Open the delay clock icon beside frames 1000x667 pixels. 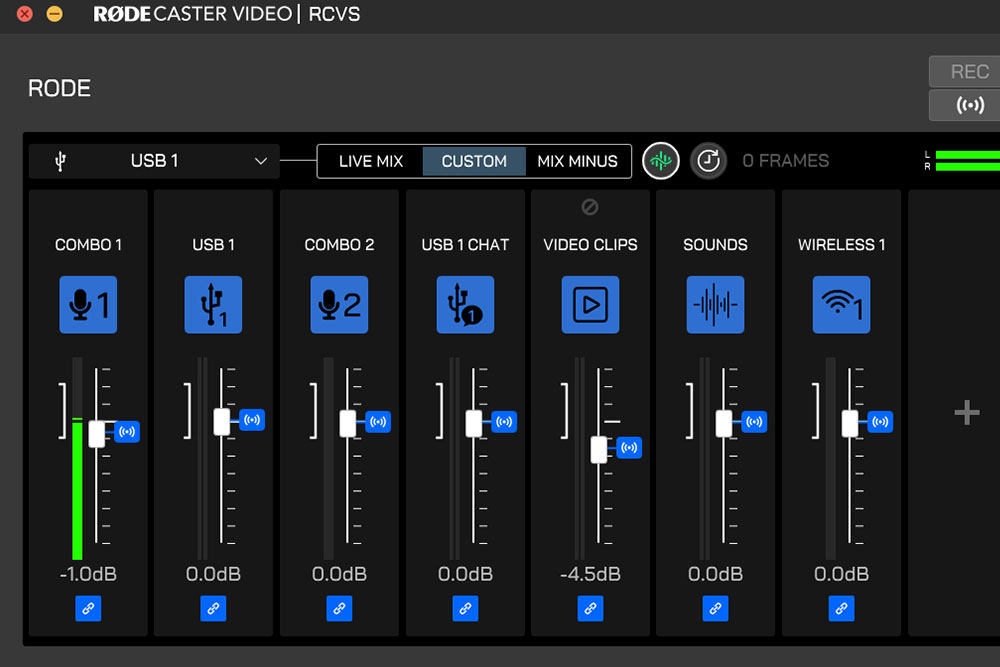(708, 161)
